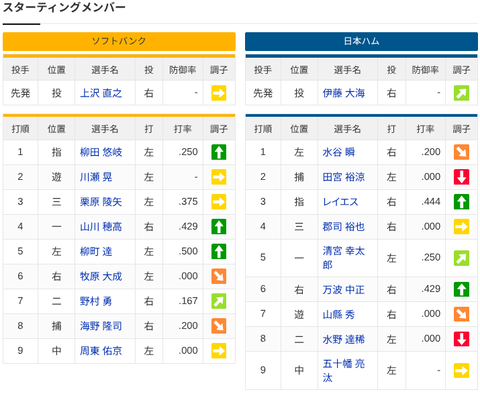The height and width of the screenshot is (394, 480).
Task: Click 先発 cell in the 日本ハム pitcher row
Action: click(263, 93)
